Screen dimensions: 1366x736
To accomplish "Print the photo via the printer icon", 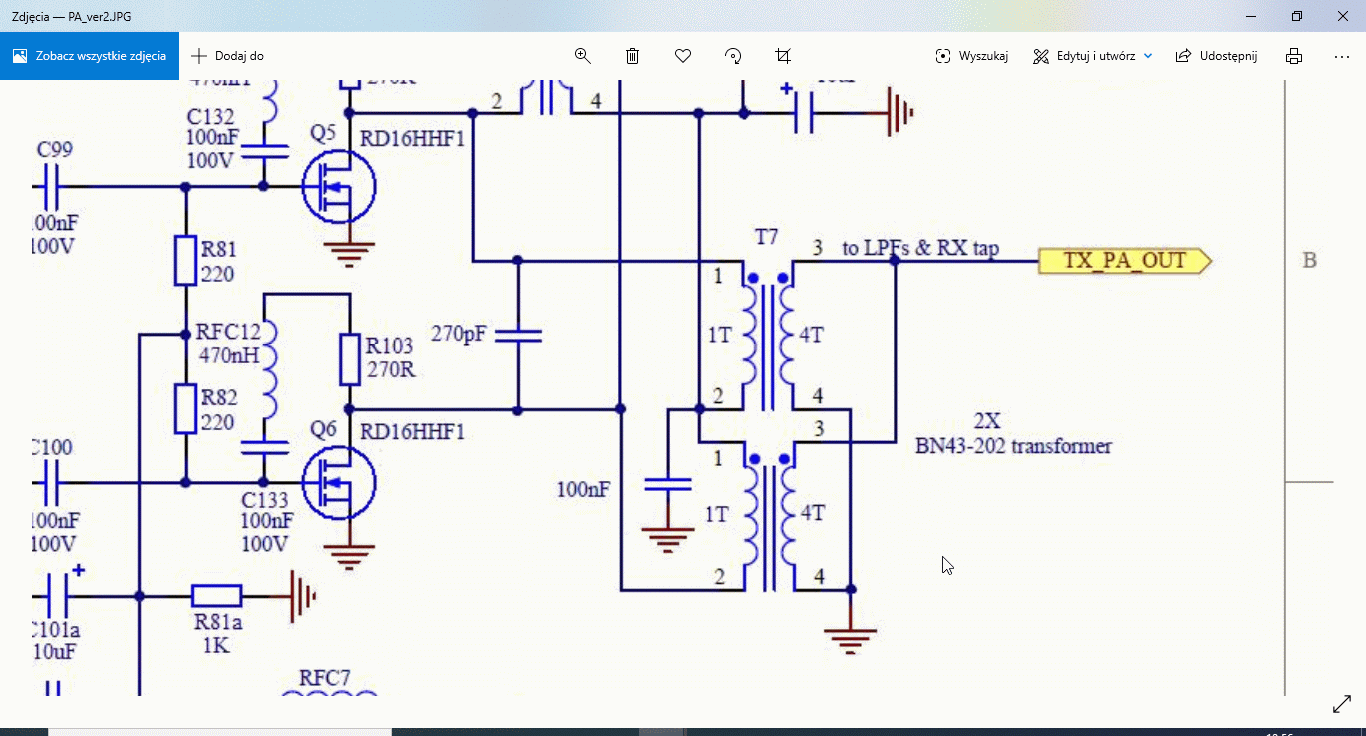I will (1294, 56).
